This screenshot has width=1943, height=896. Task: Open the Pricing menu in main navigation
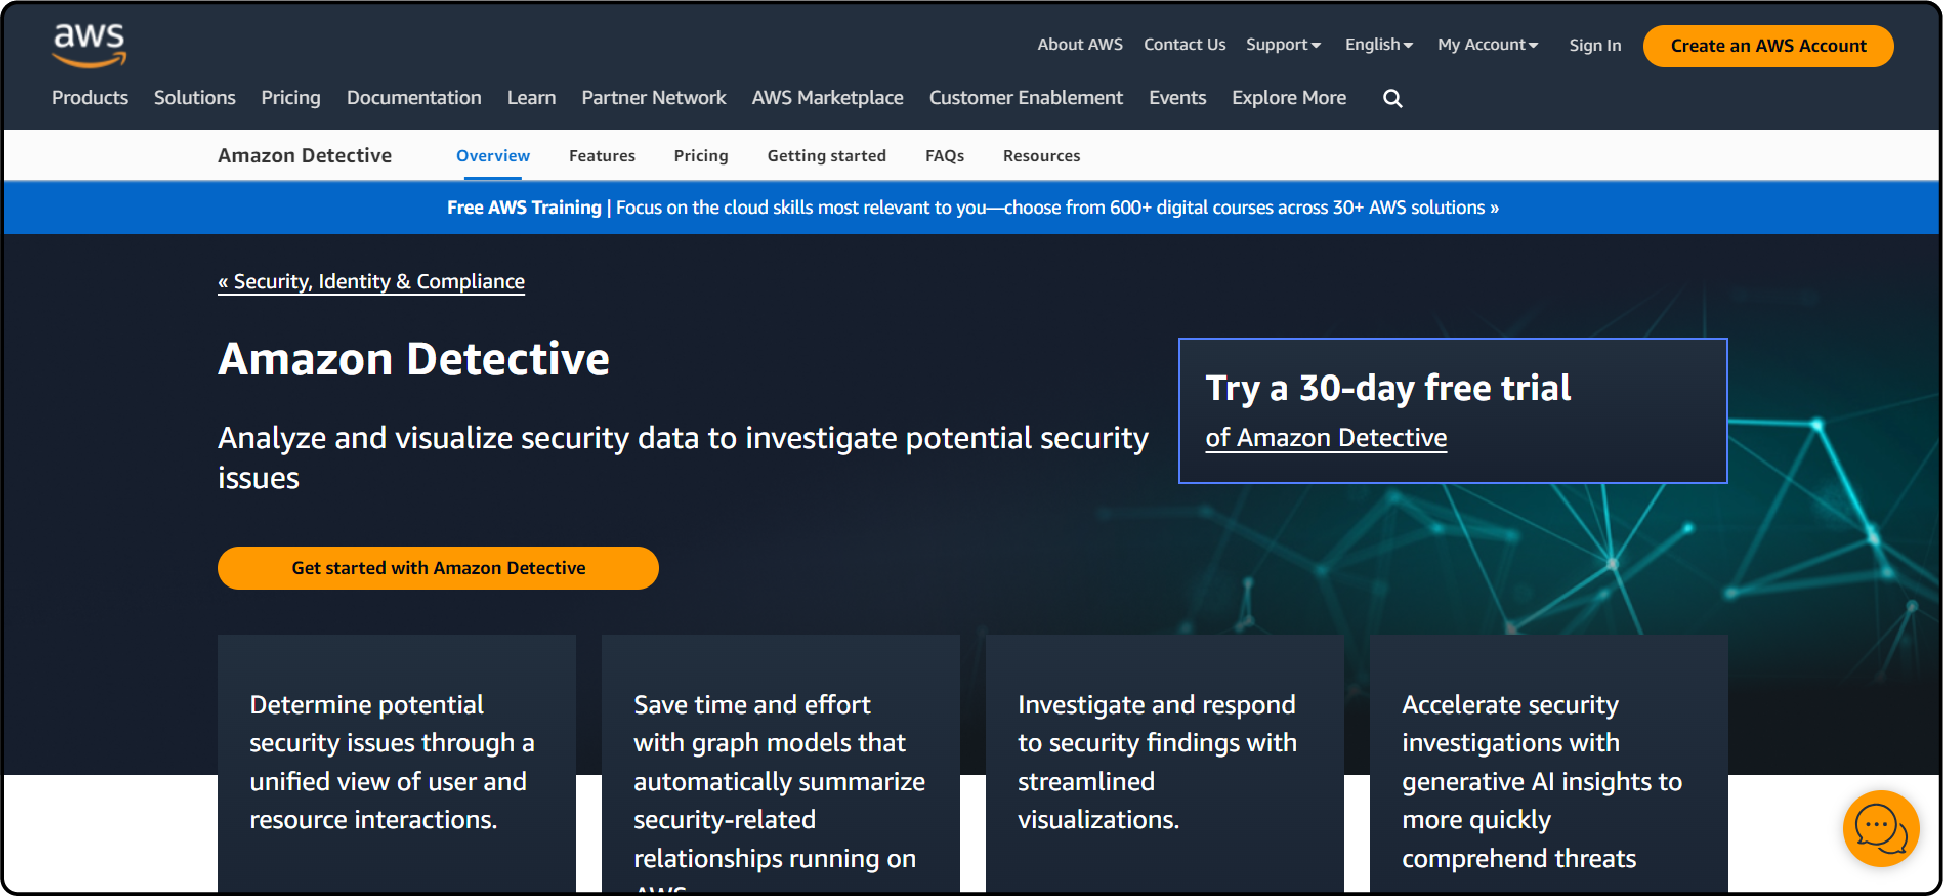[x=291, y=98]
